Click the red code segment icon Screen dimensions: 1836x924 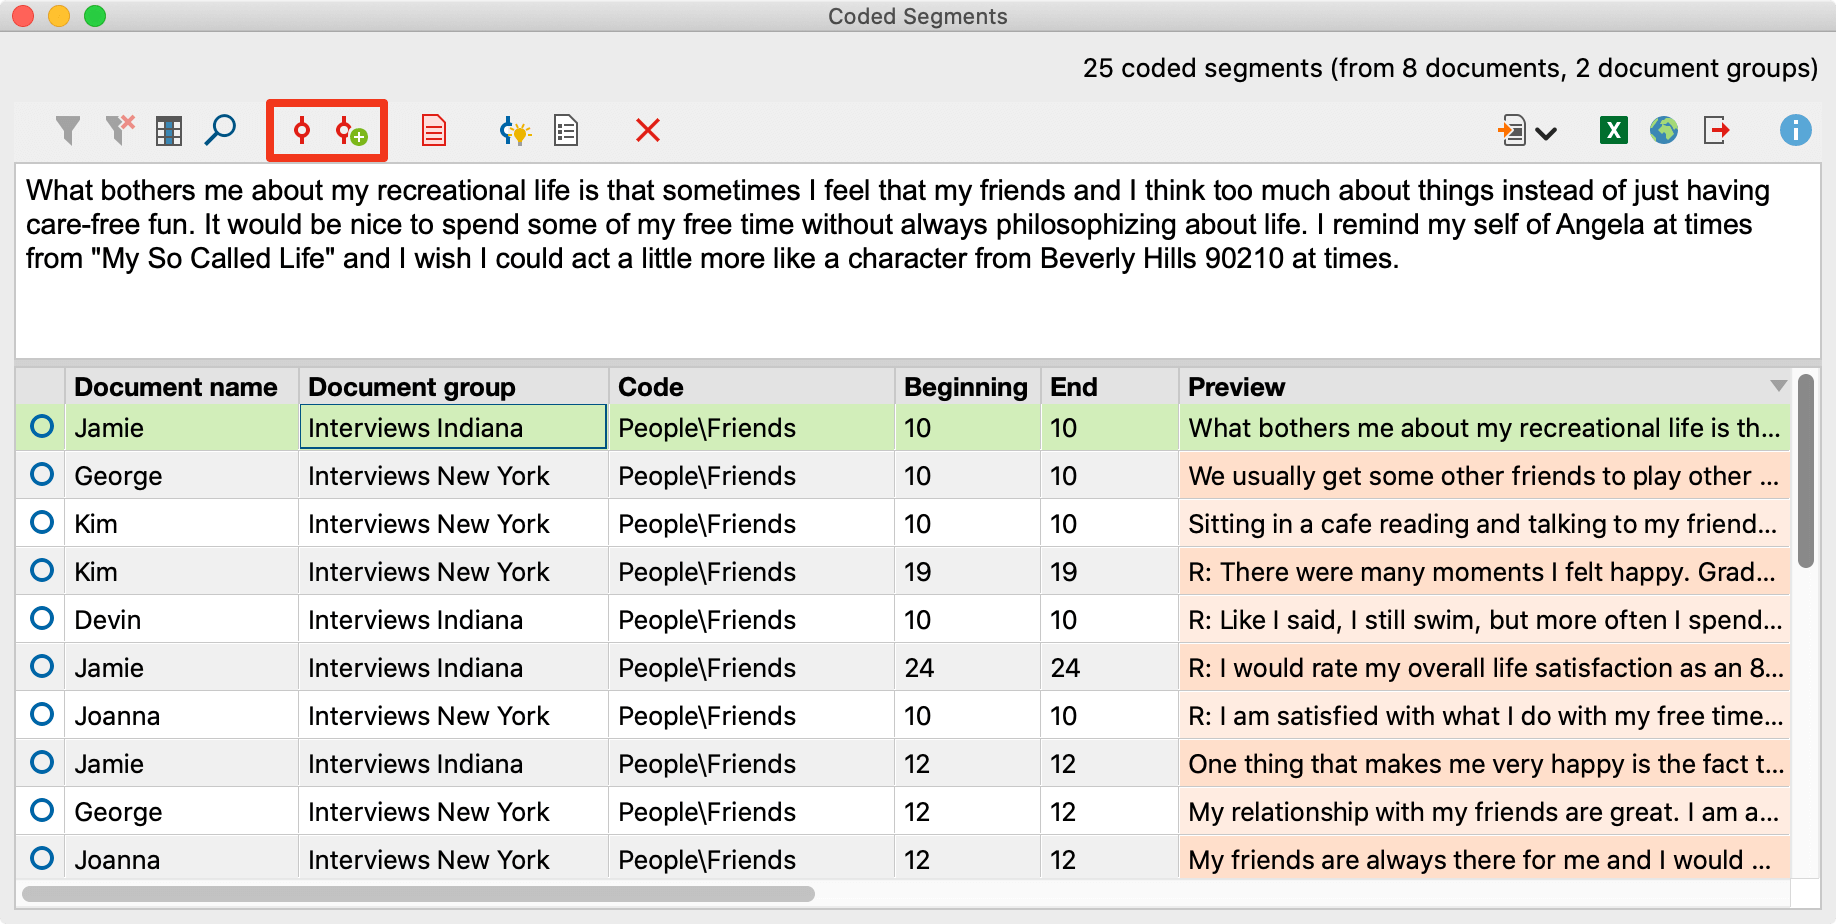tap(301, 130)
